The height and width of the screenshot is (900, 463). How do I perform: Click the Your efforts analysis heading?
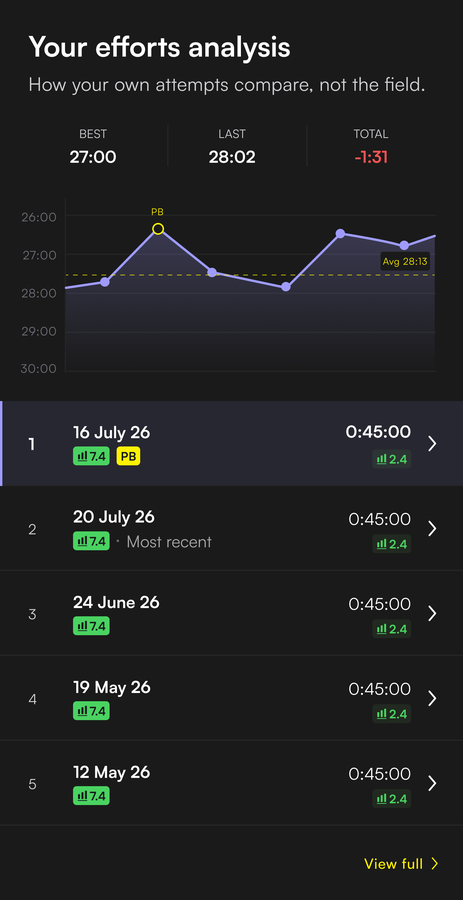point(159,47)
